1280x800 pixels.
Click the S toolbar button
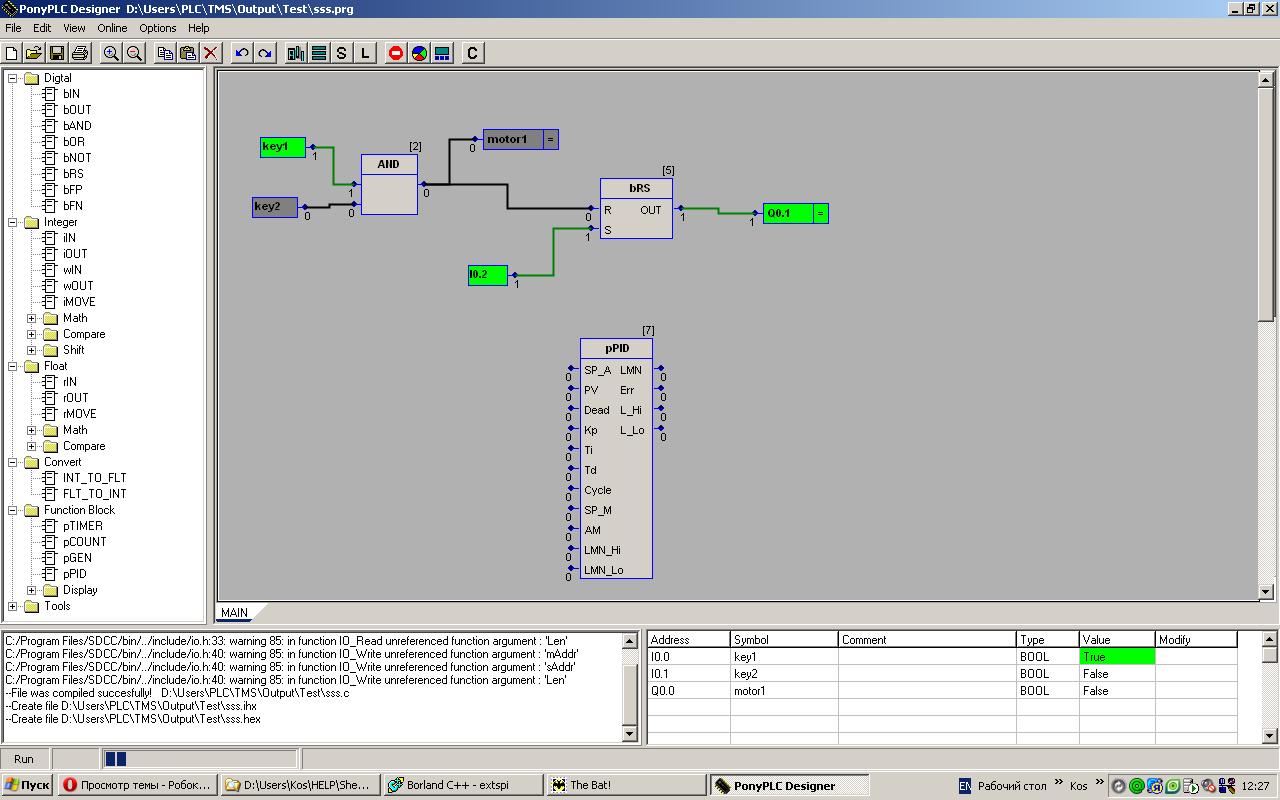342,53
